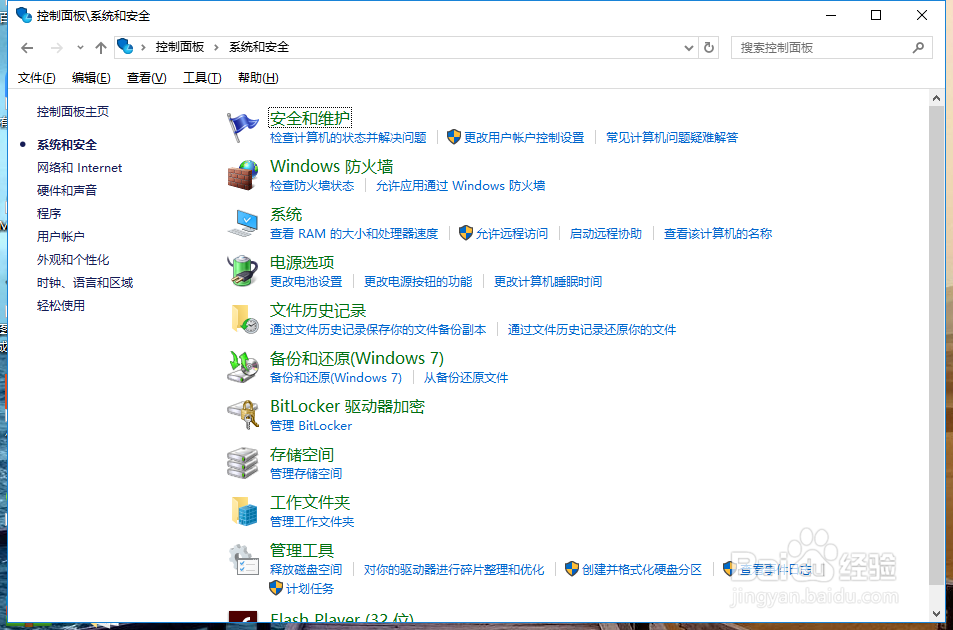The width and height of the screenshot is (953, 630).
Task: Click the Flash Player icon at the bottom
Action: click(x=243, y=617)
